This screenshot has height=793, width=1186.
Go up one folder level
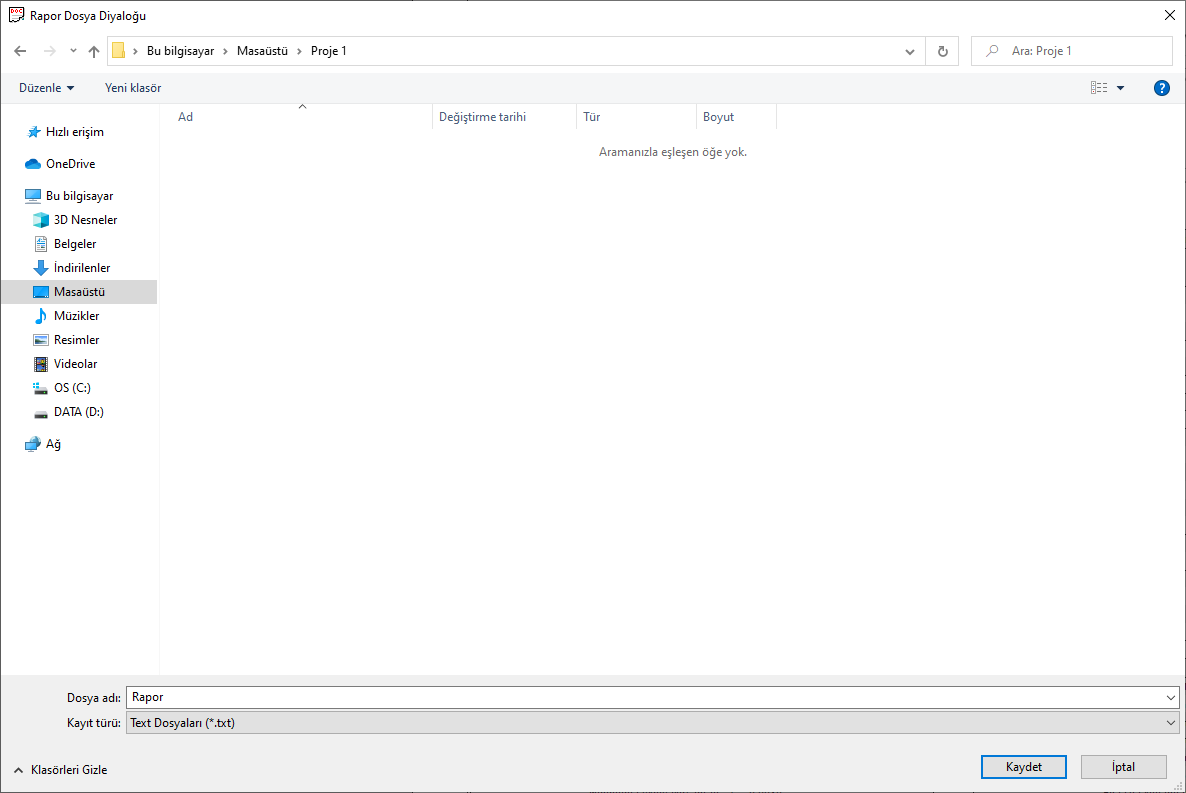94,51
